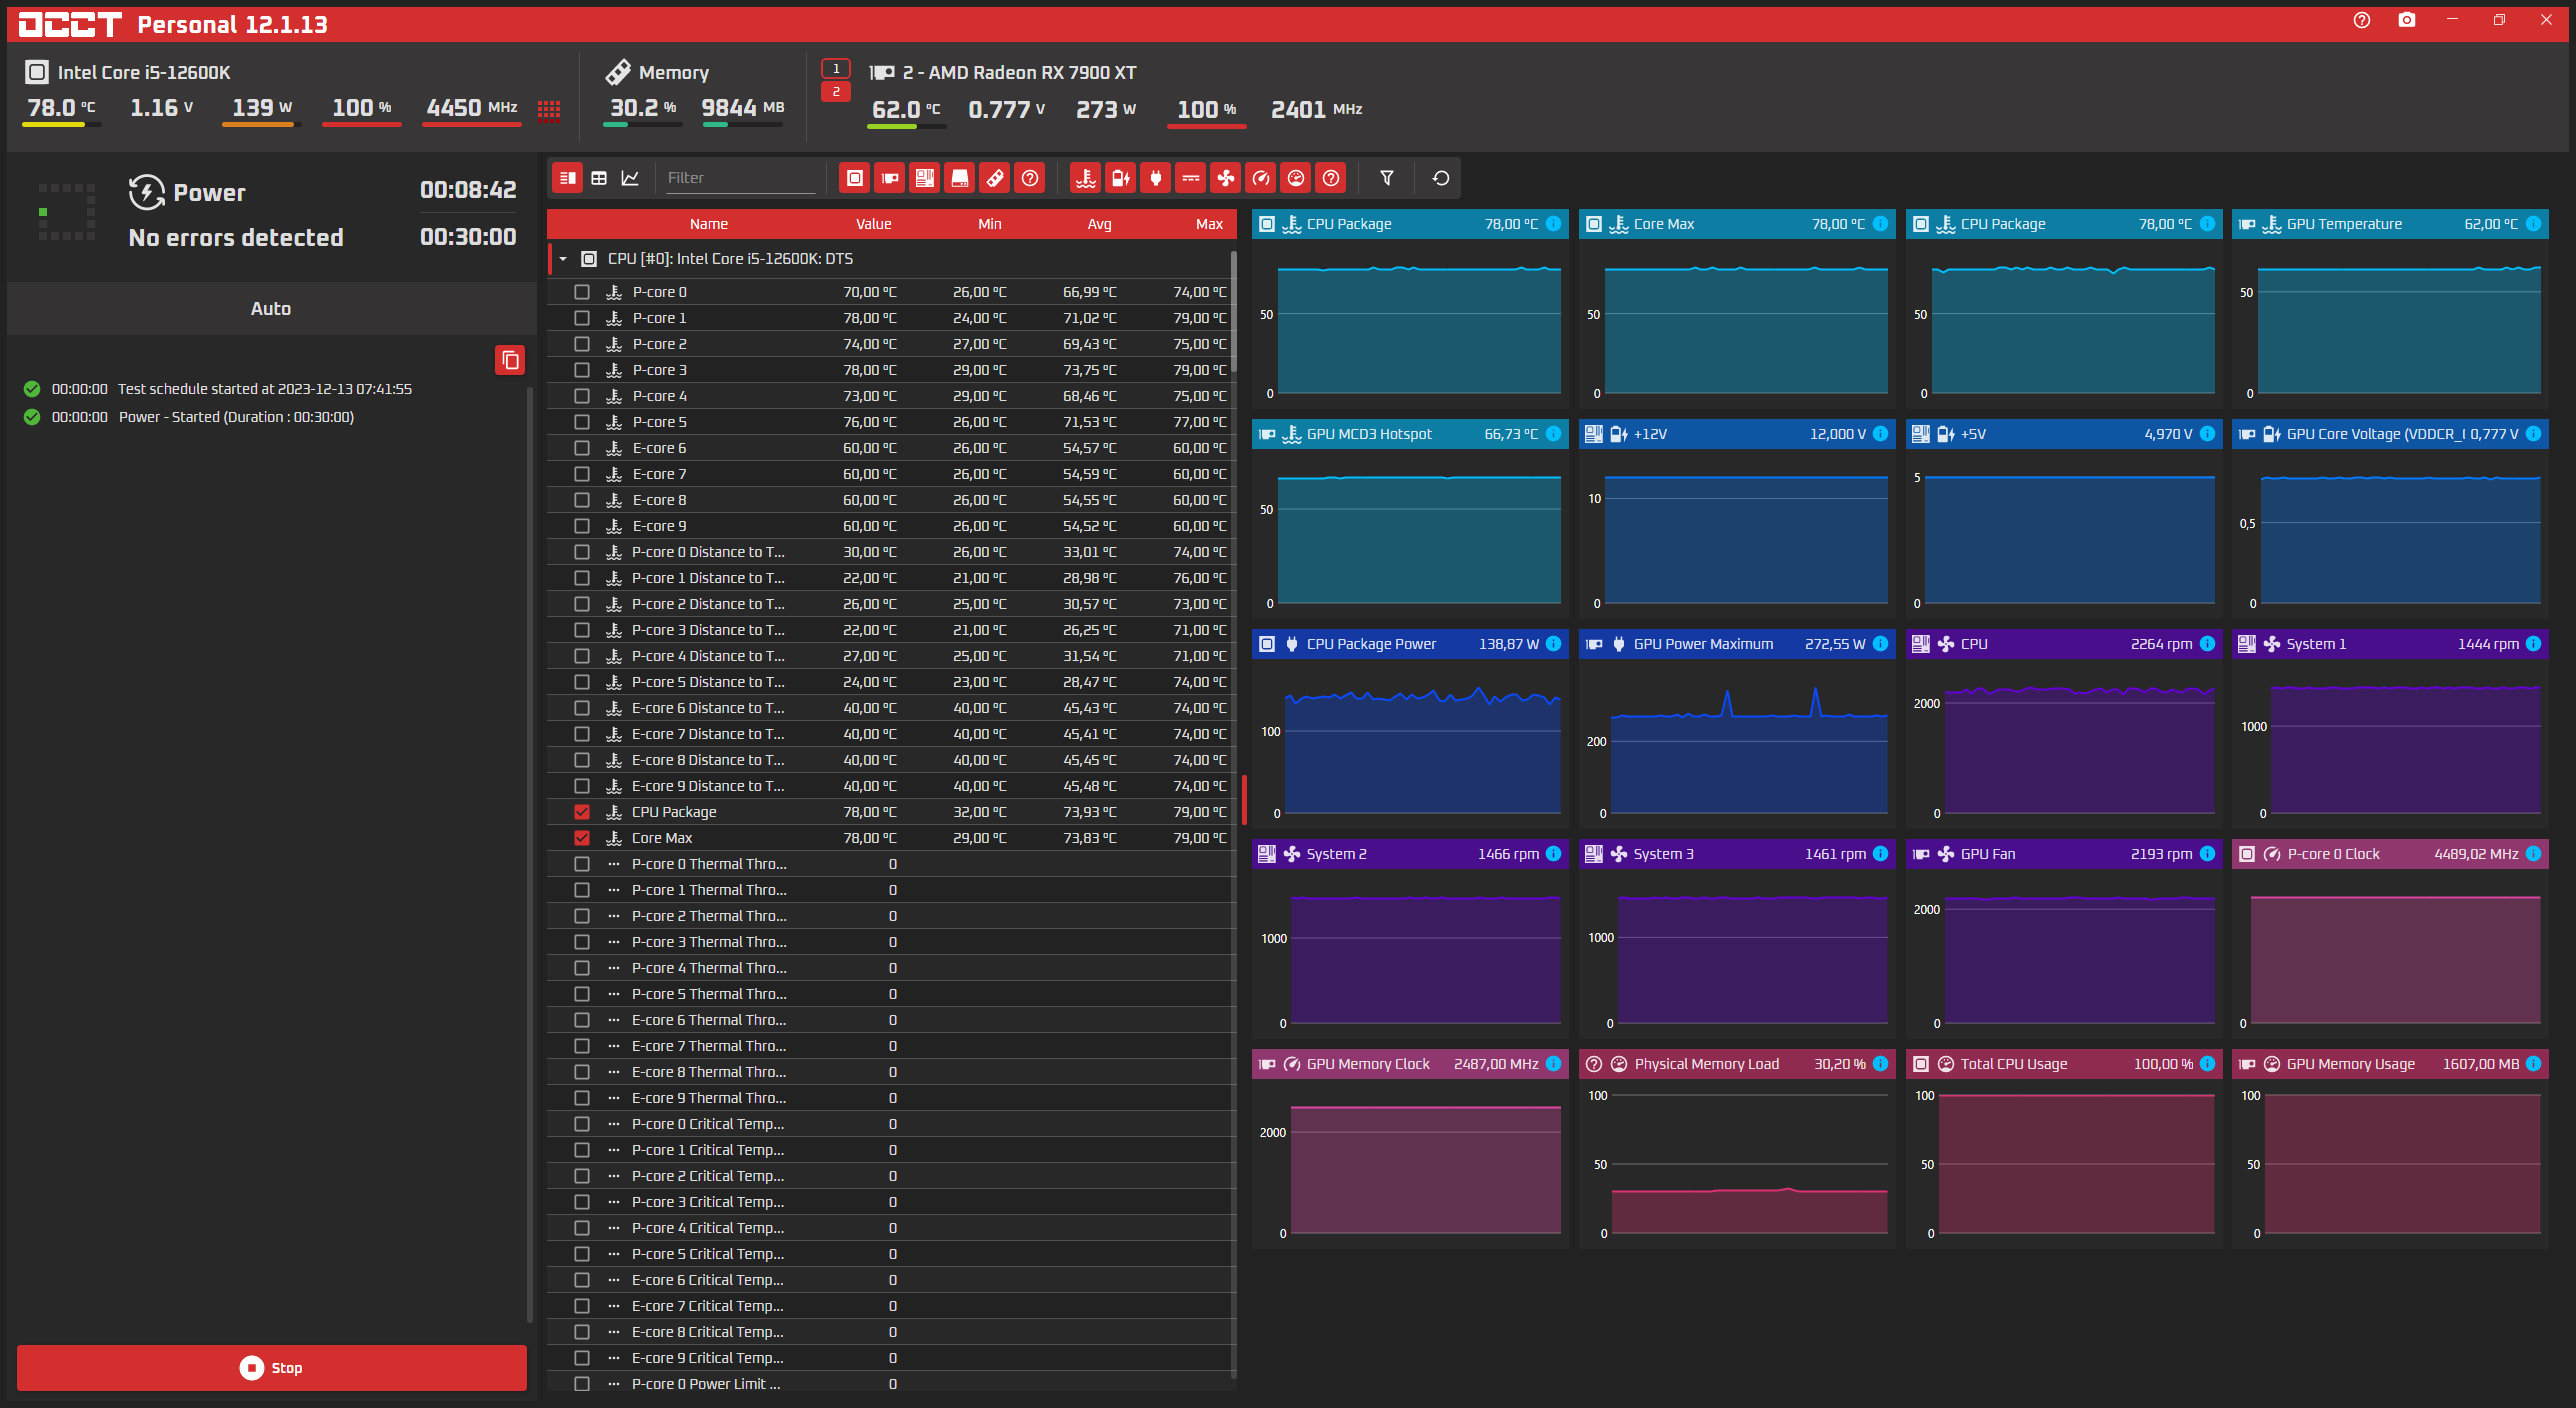
Task: Switch to the graphs-only monitoring view
Action: tap(630, 178)
